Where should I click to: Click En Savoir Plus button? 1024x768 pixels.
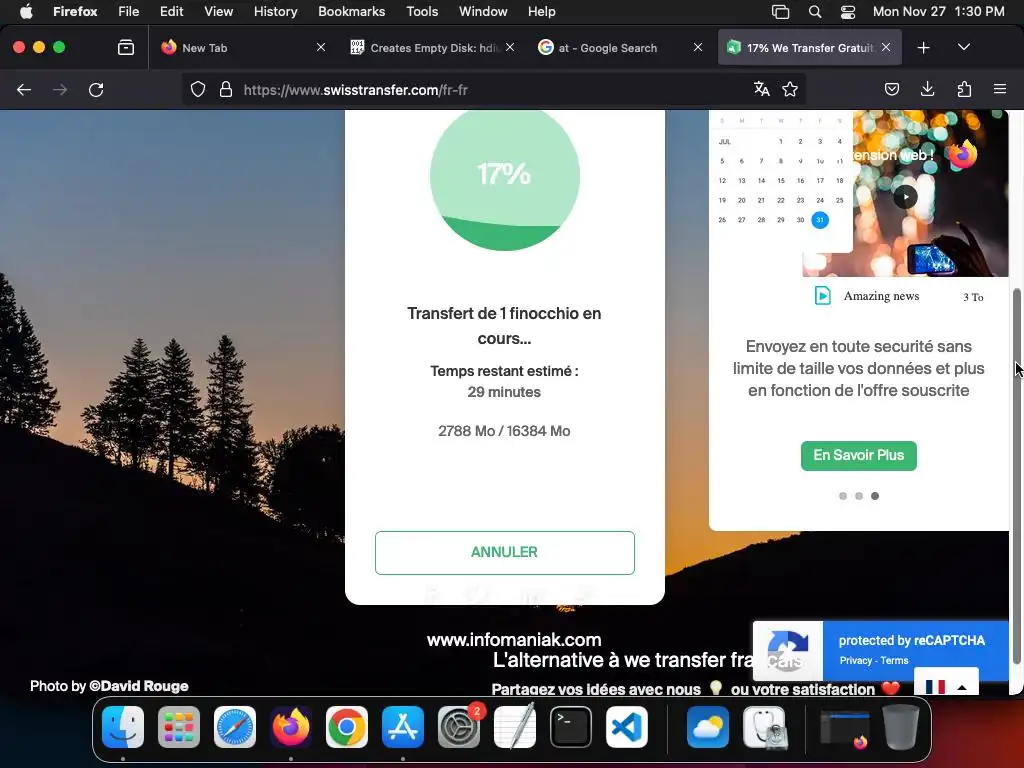point(859,455)
